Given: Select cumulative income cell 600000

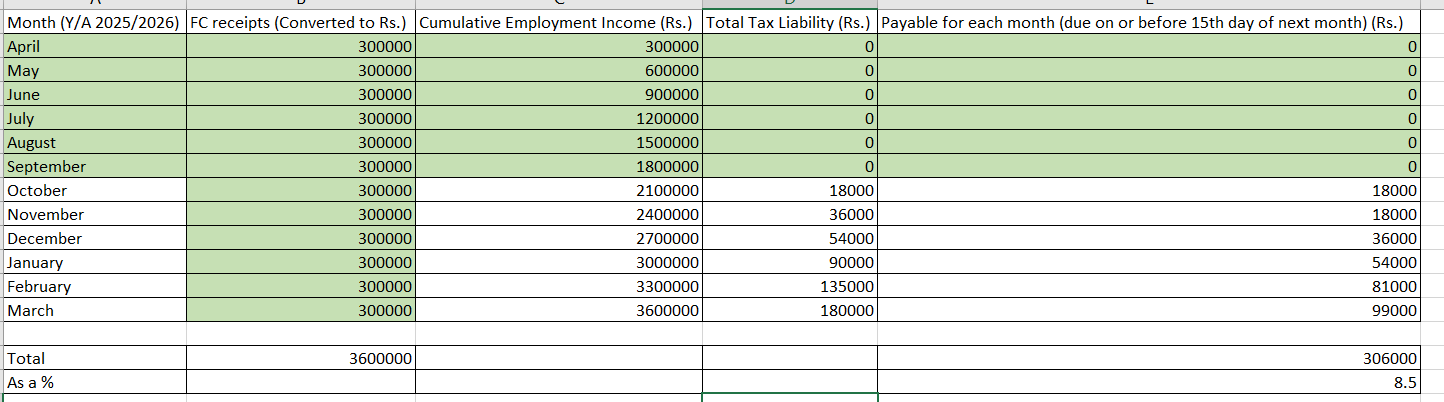Looking at the screenshot, I should (559, 71).
